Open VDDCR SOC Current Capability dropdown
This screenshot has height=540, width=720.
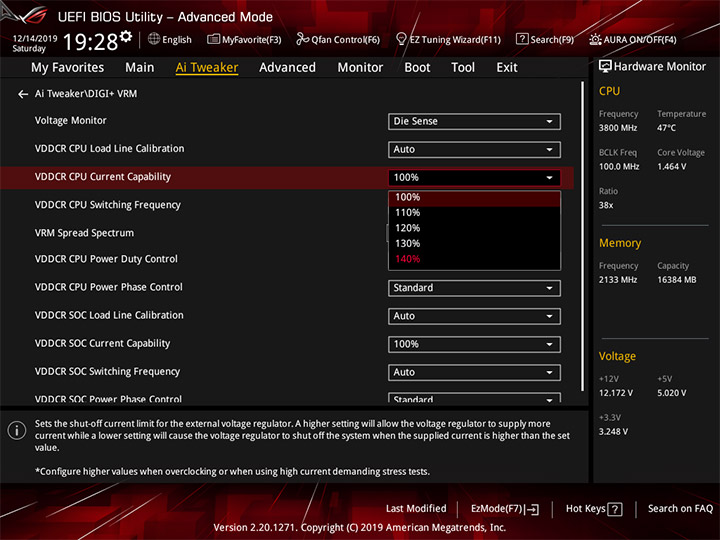(474, 344)
